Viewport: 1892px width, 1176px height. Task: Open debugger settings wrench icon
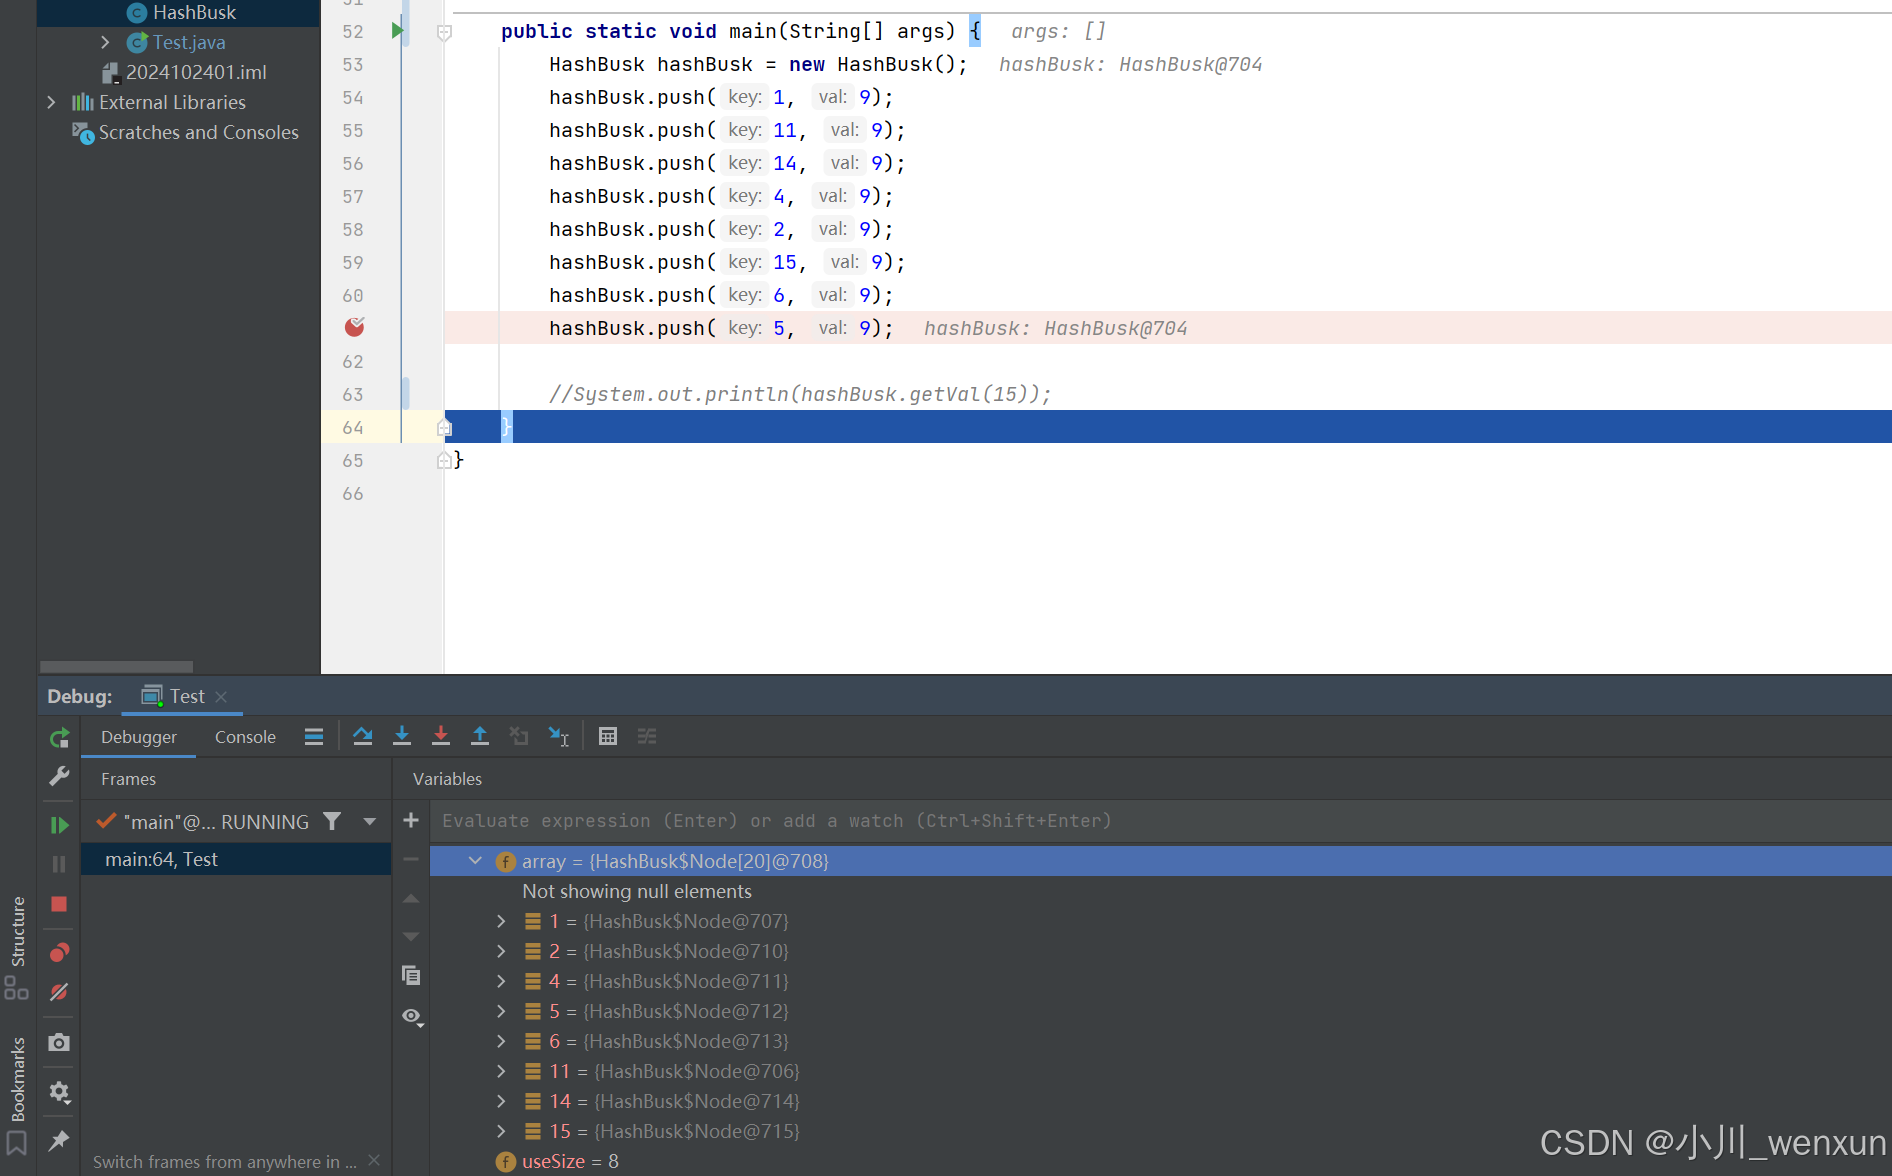(59, 776)
